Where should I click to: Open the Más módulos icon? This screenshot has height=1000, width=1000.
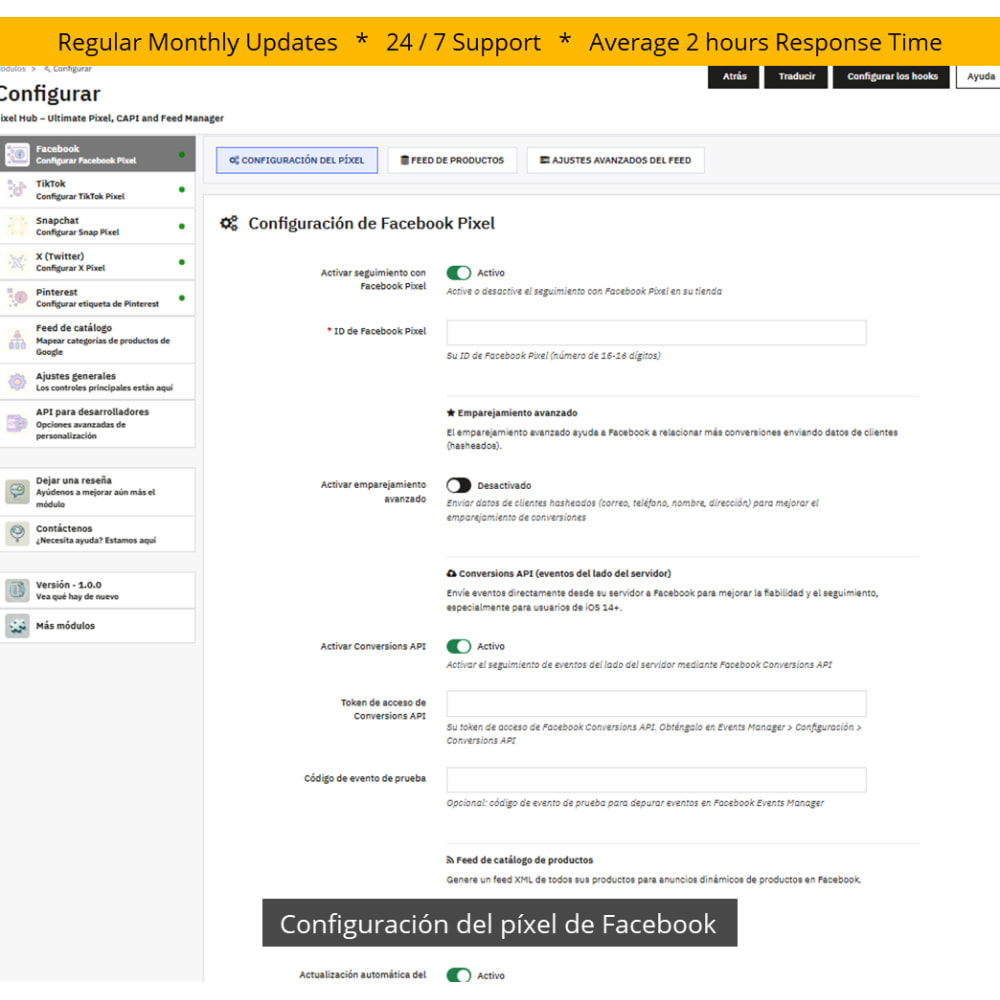[x=17, y=626]
